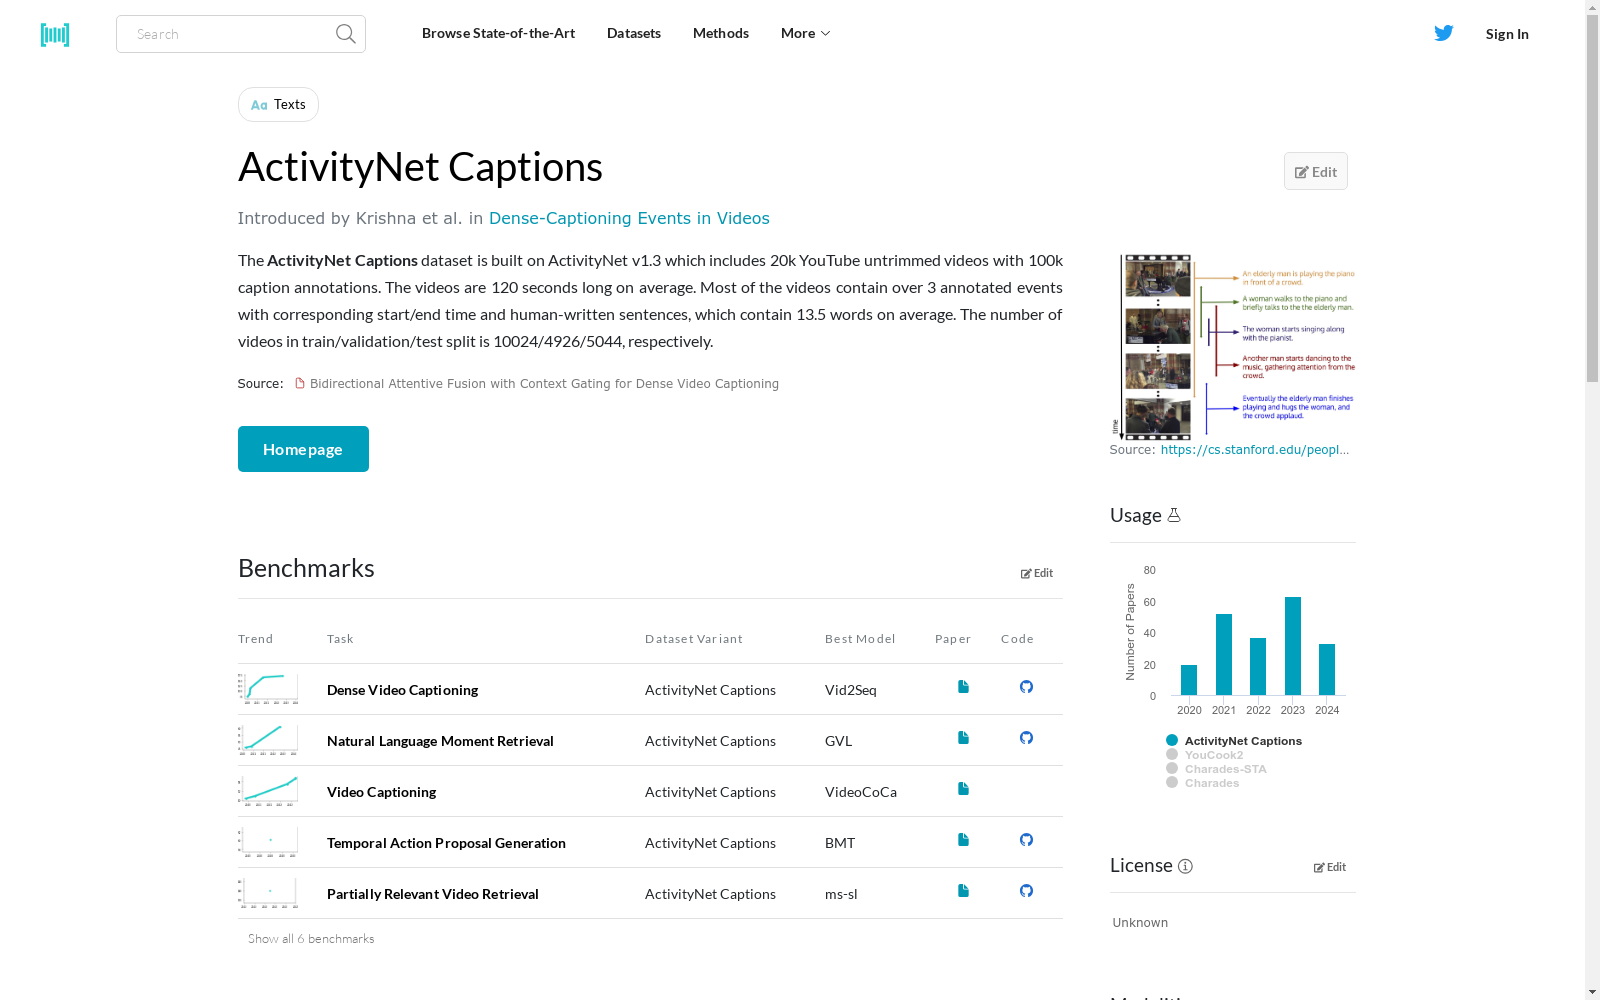1600x1000 pixels.
Task: Click the Homepage button
Action: pyautogui.click(x=303, y=449)
